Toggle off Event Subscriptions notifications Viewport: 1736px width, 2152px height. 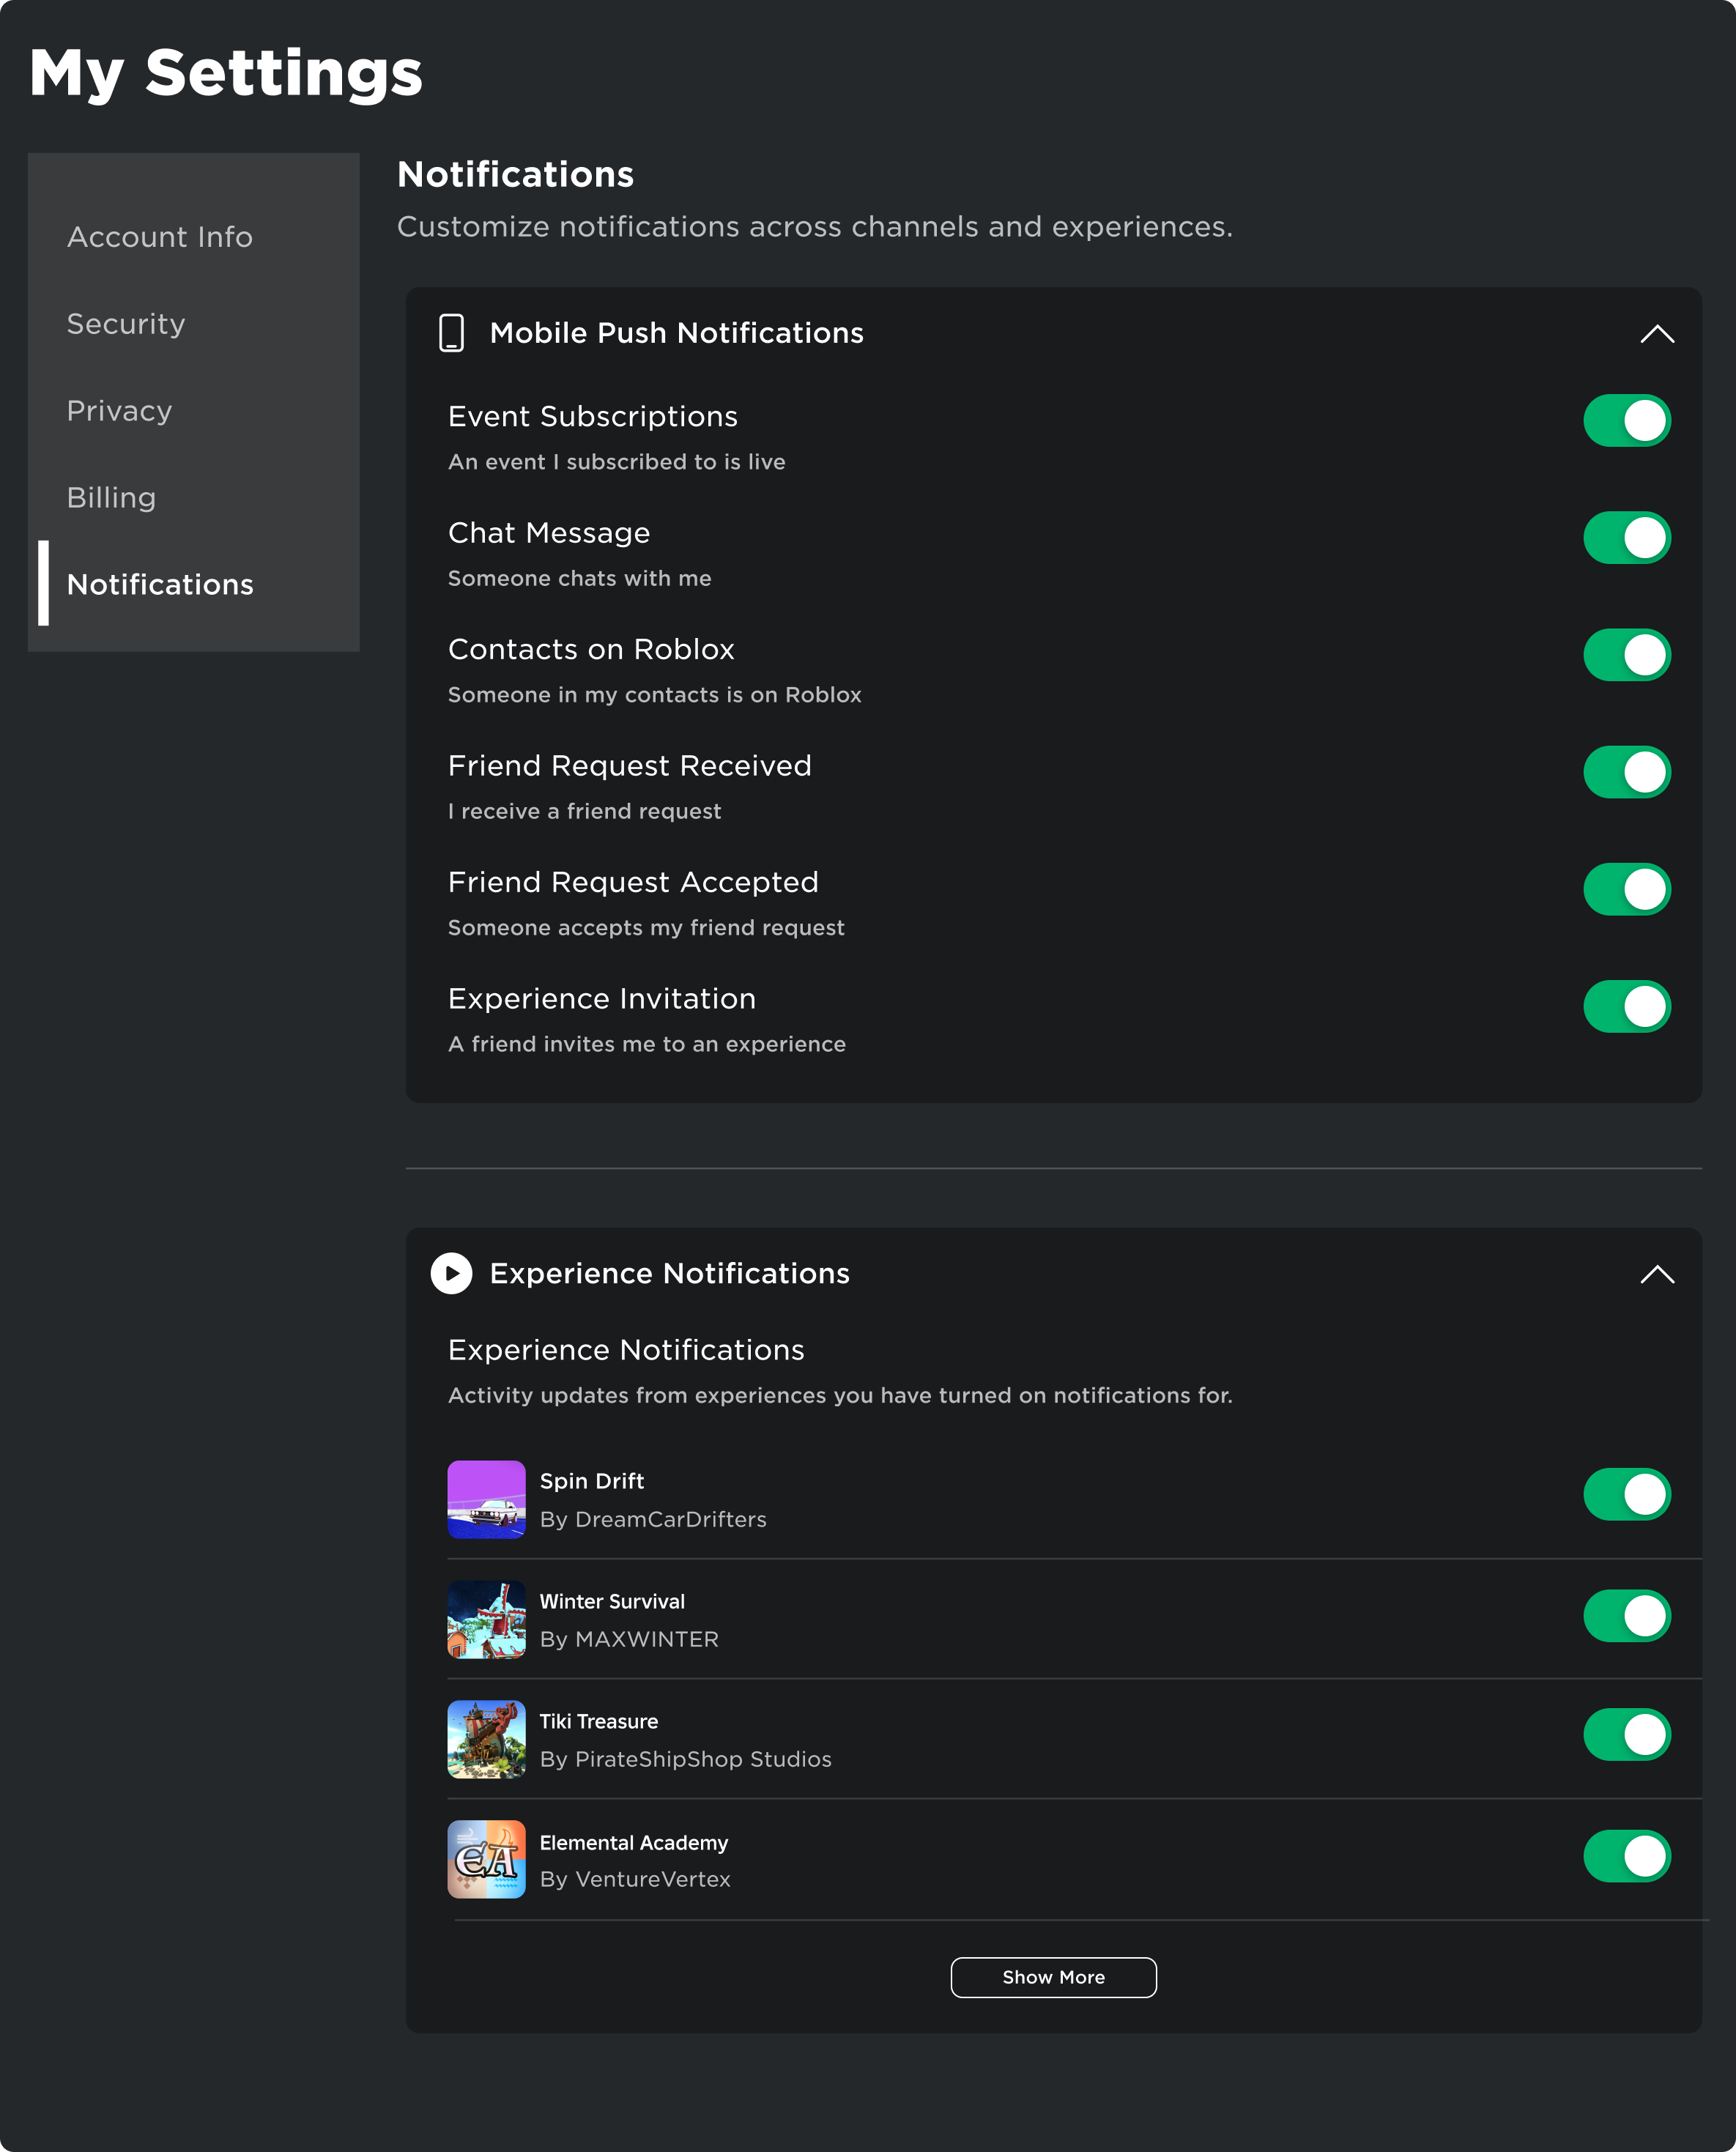[x=1627, y=420]
